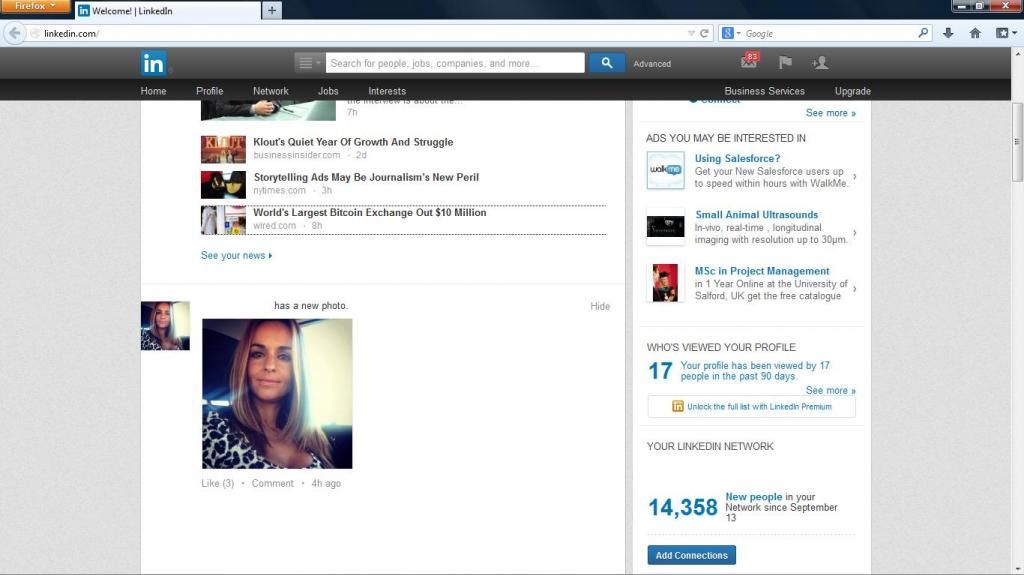Expand the Small Animal Ultrasounds ad chevron
Viewport: 1024px width, 575px height.
coord(855,233)
